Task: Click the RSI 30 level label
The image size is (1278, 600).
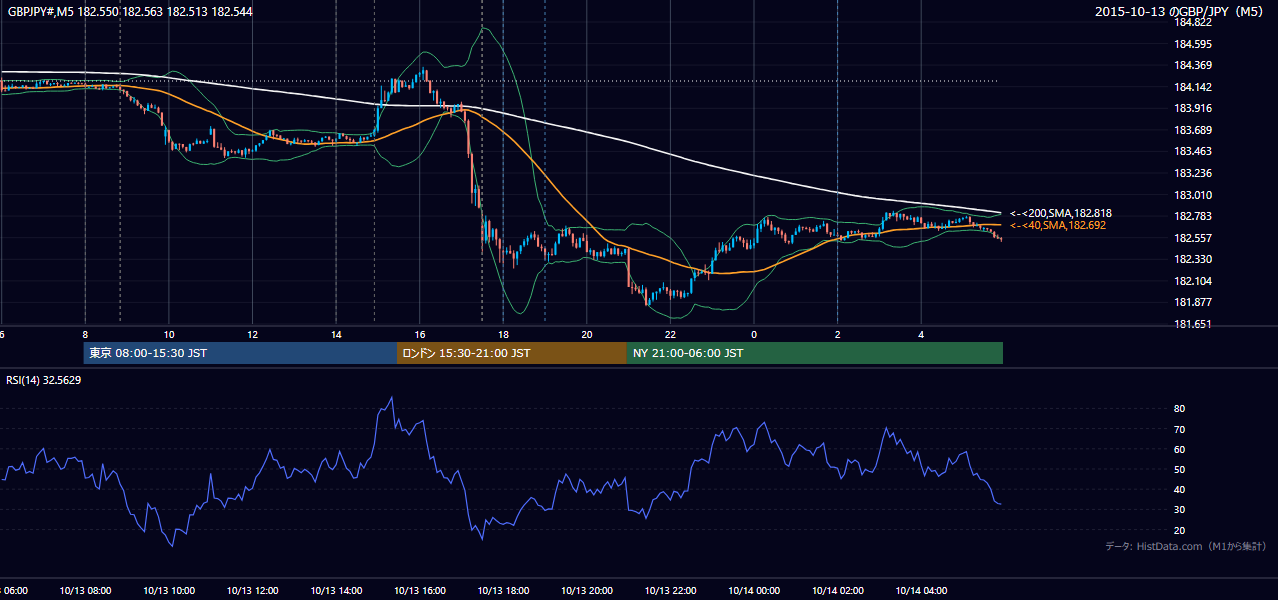Action: pos(1179,510)
